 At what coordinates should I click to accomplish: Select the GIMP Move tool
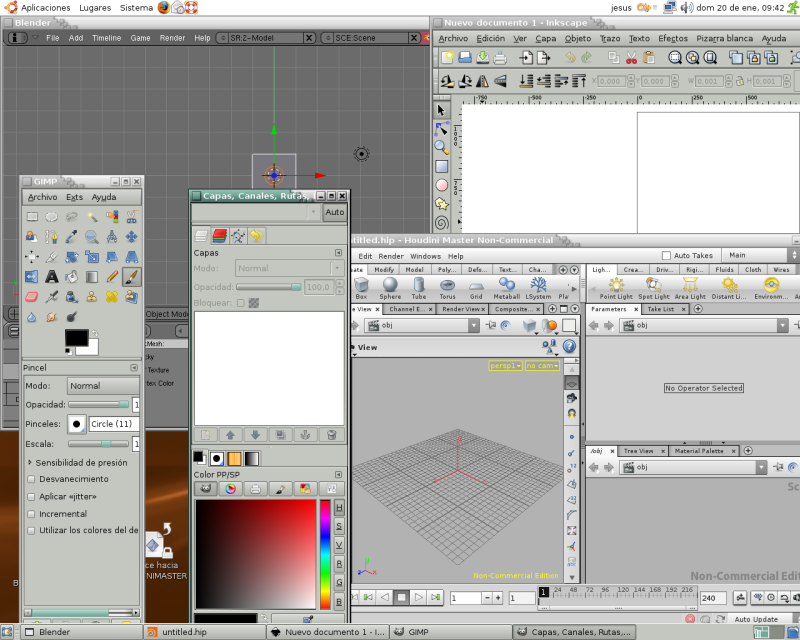click(x=132, y=237)
